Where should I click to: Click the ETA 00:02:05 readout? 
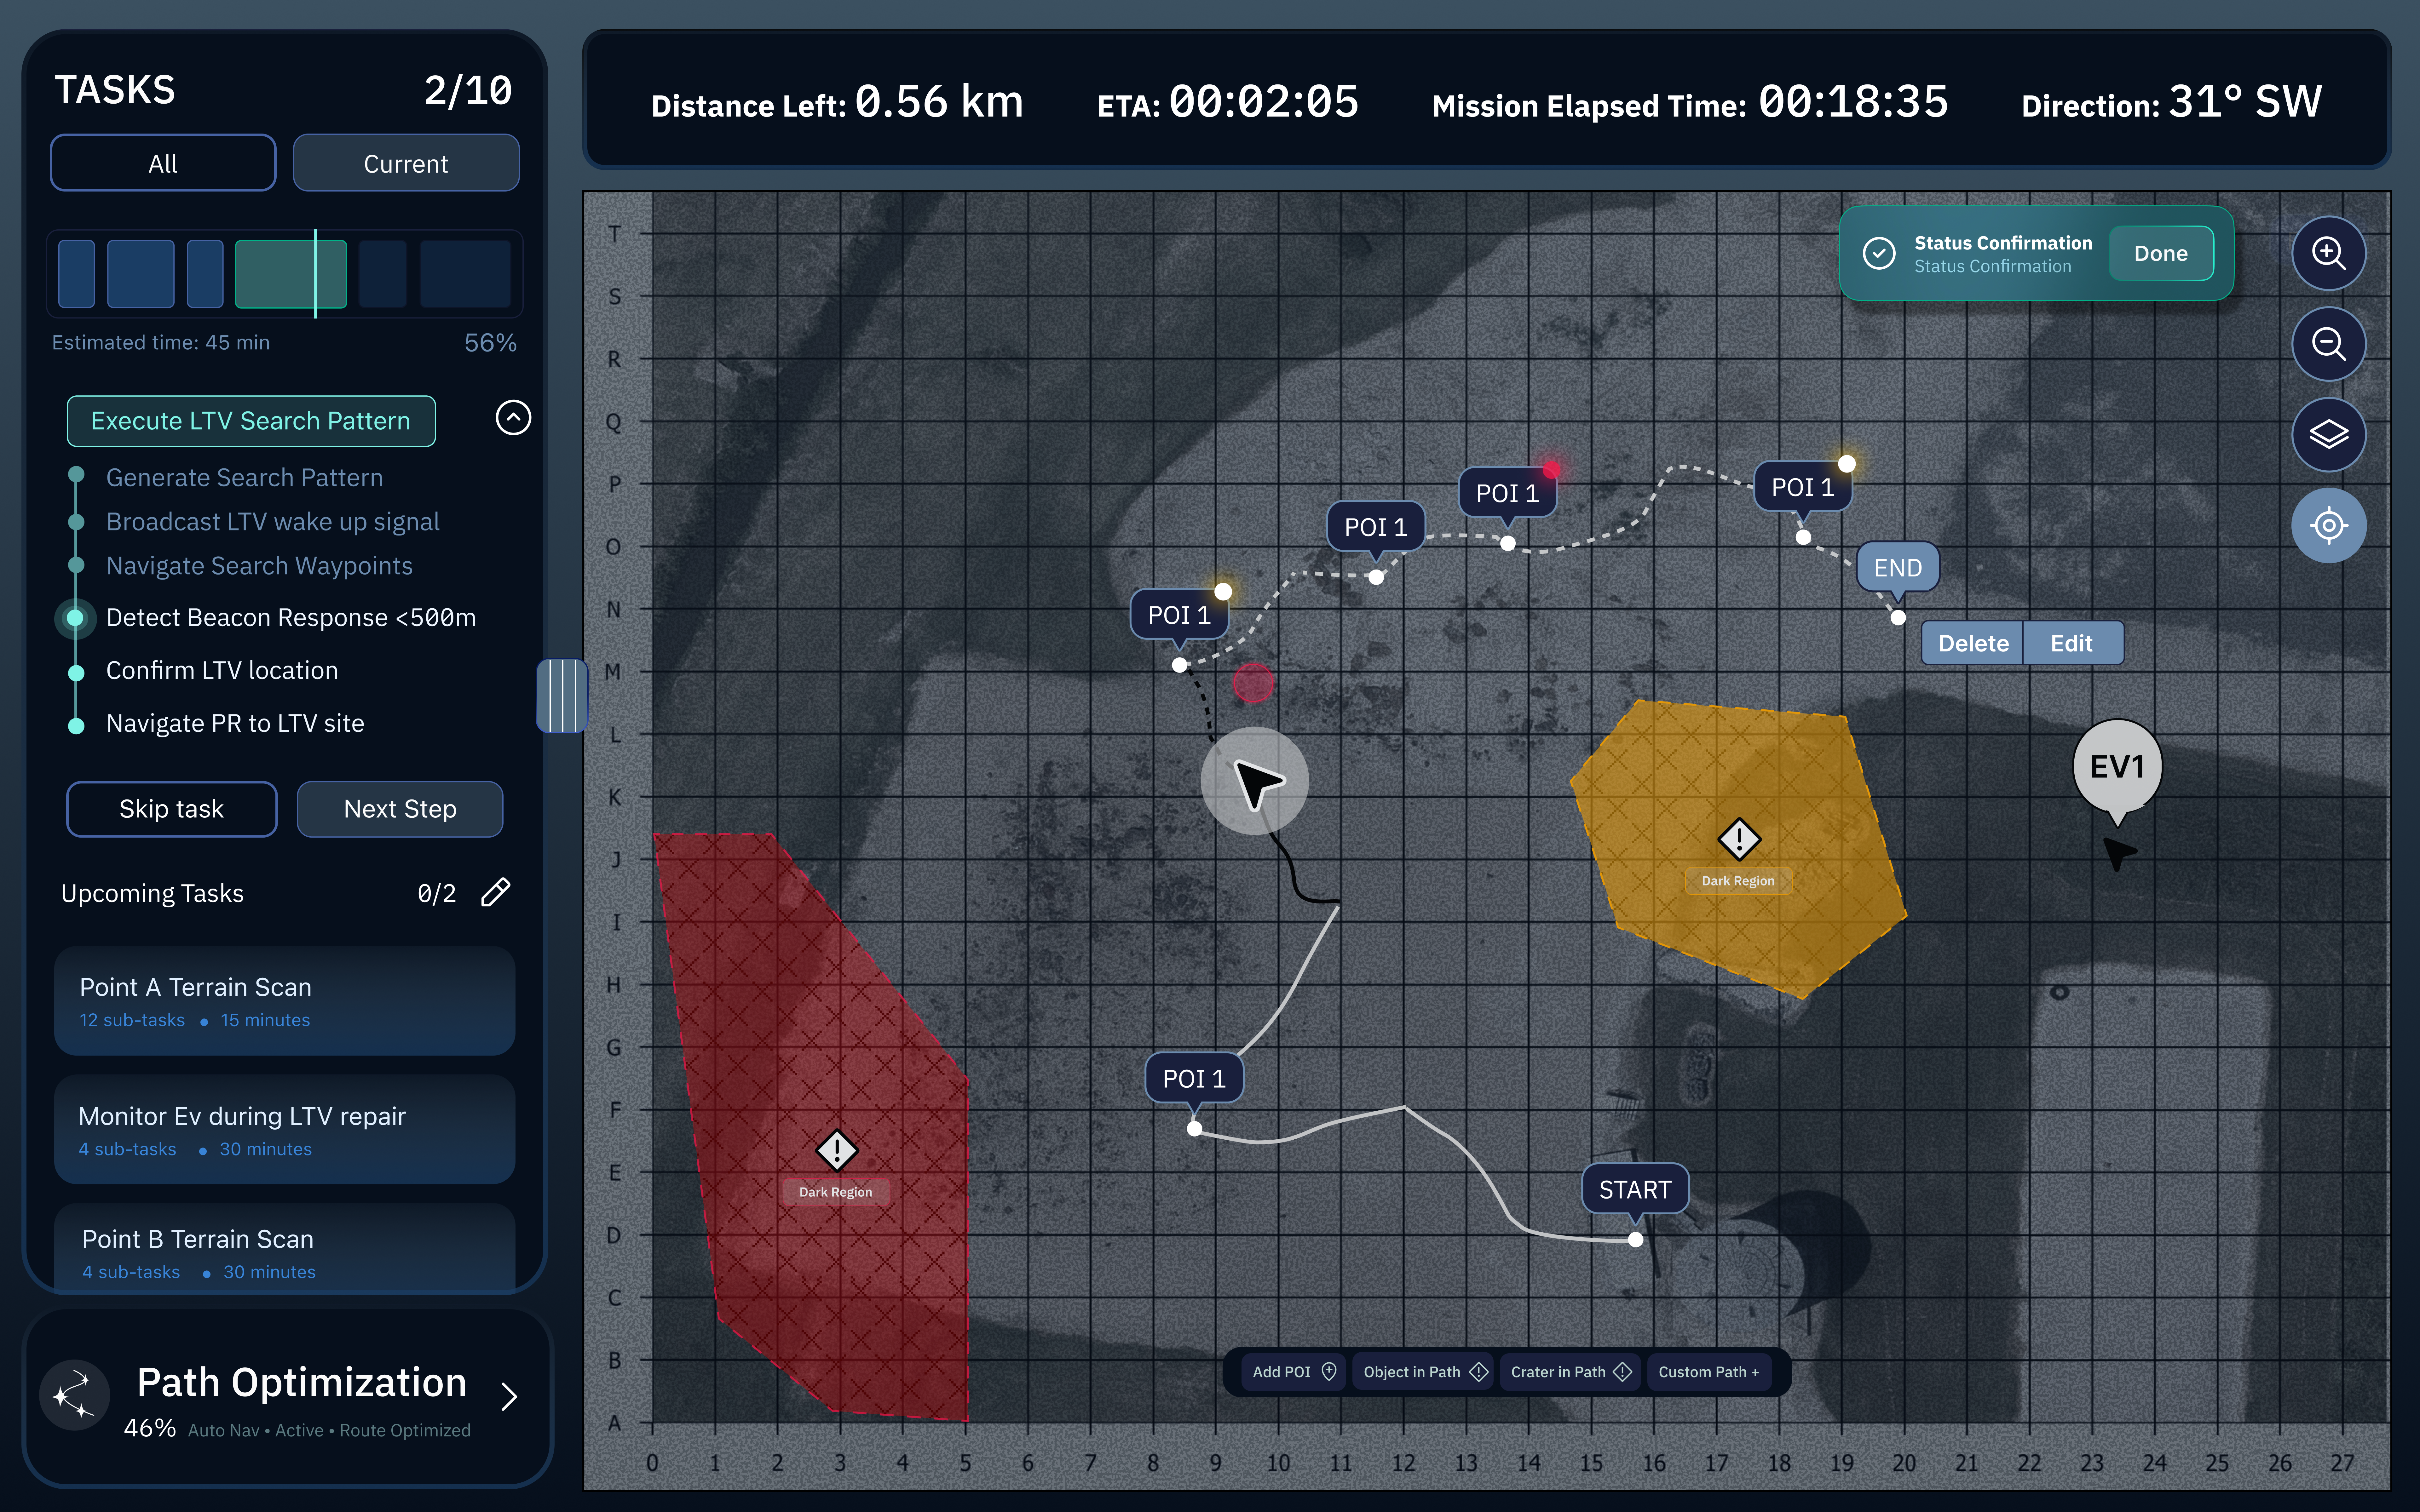click(1228, 102)
